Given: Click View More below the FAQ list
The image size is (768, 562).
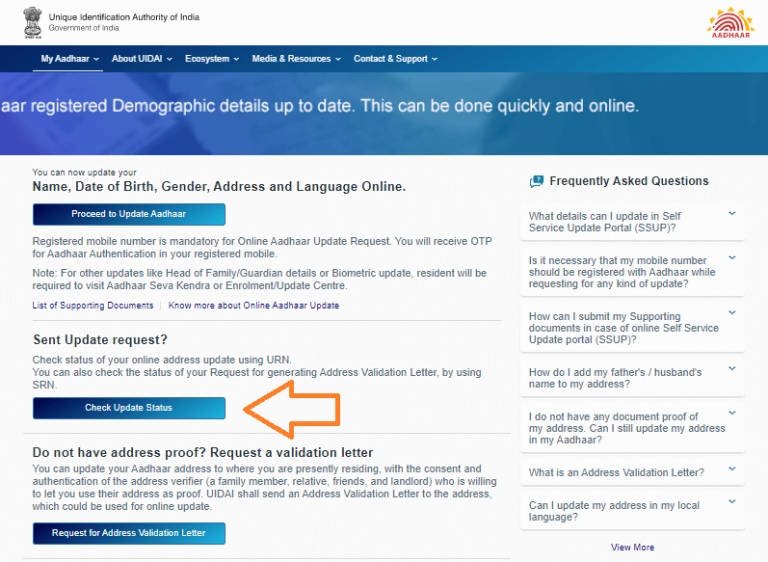Looking at the screenshot, I should pos(632,547).
